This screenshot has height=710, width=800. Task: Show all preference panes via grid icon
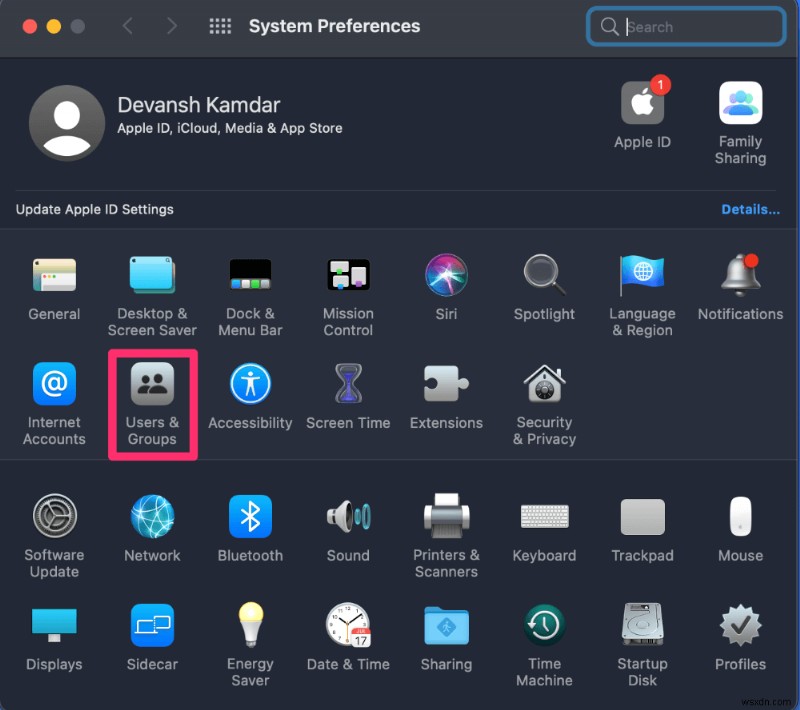tap(220, 25)
